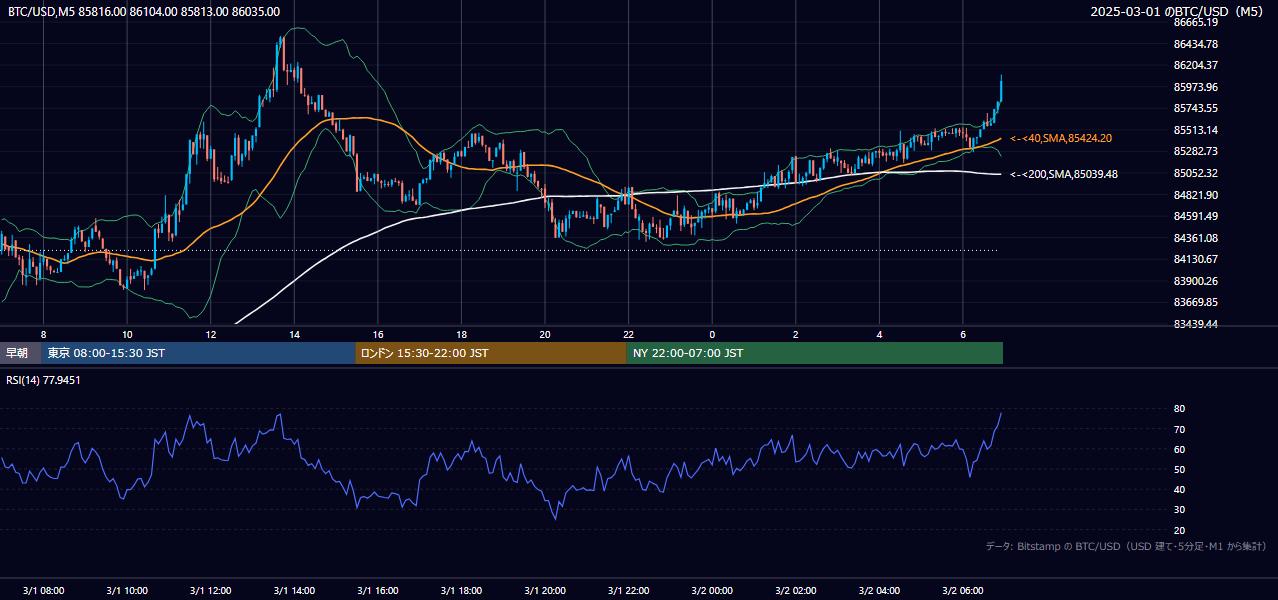
Task: Click price axis value 84591.49
Action: [1195, 216]
